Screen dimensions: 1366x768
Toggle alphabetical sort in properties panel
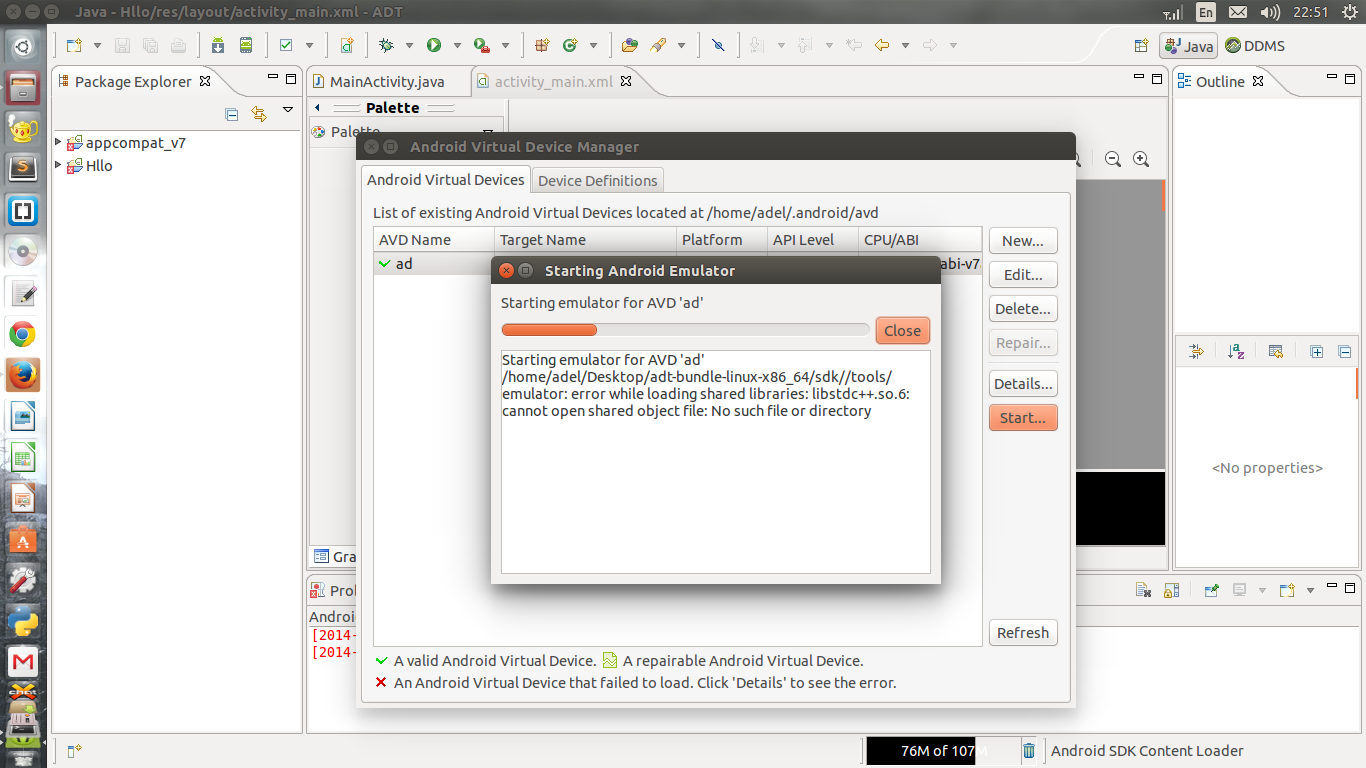[x=1236, y=351]
